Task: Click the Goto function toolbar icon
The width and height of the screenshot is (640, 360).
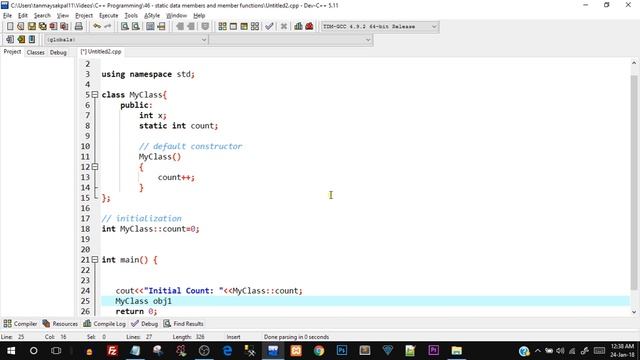Action: pyautogui.click(x=150, y=27)
